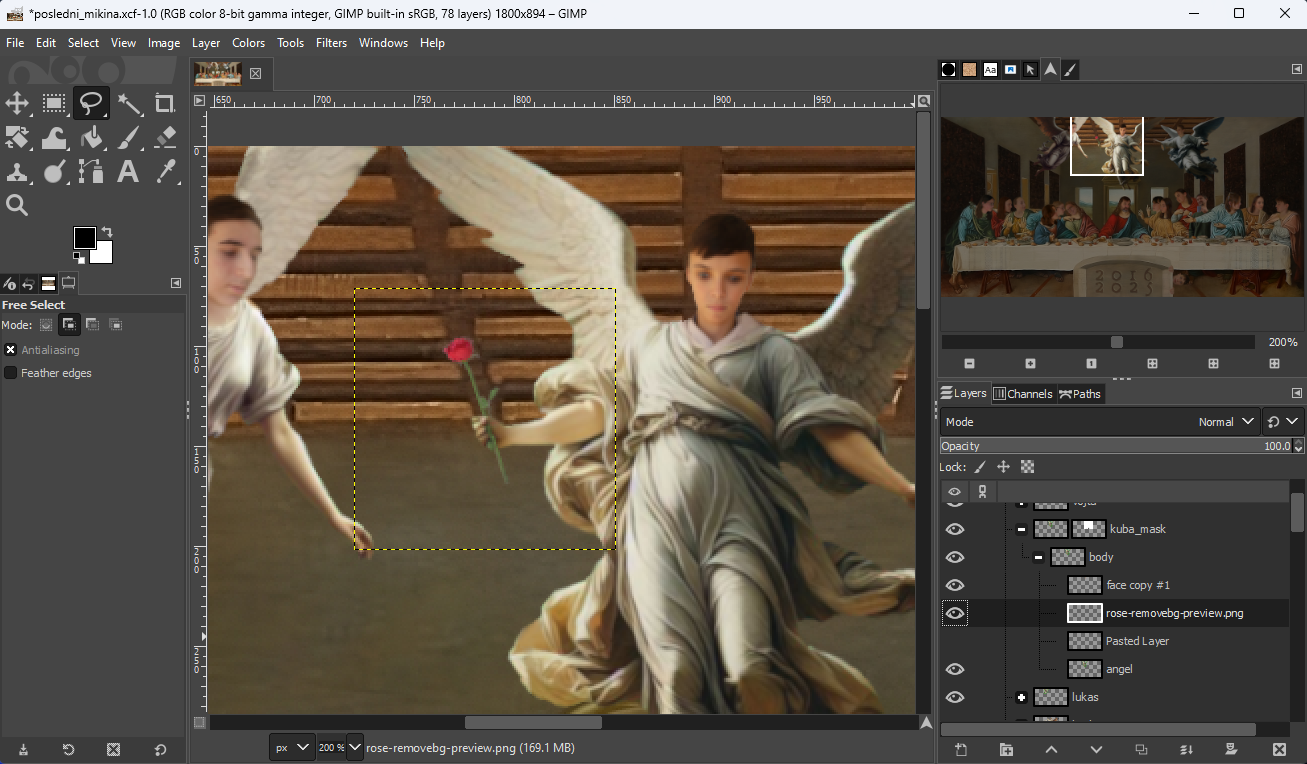Expand the lukas layer group
Viewport: 1307px width, 764px height.
click(1021, 697)
